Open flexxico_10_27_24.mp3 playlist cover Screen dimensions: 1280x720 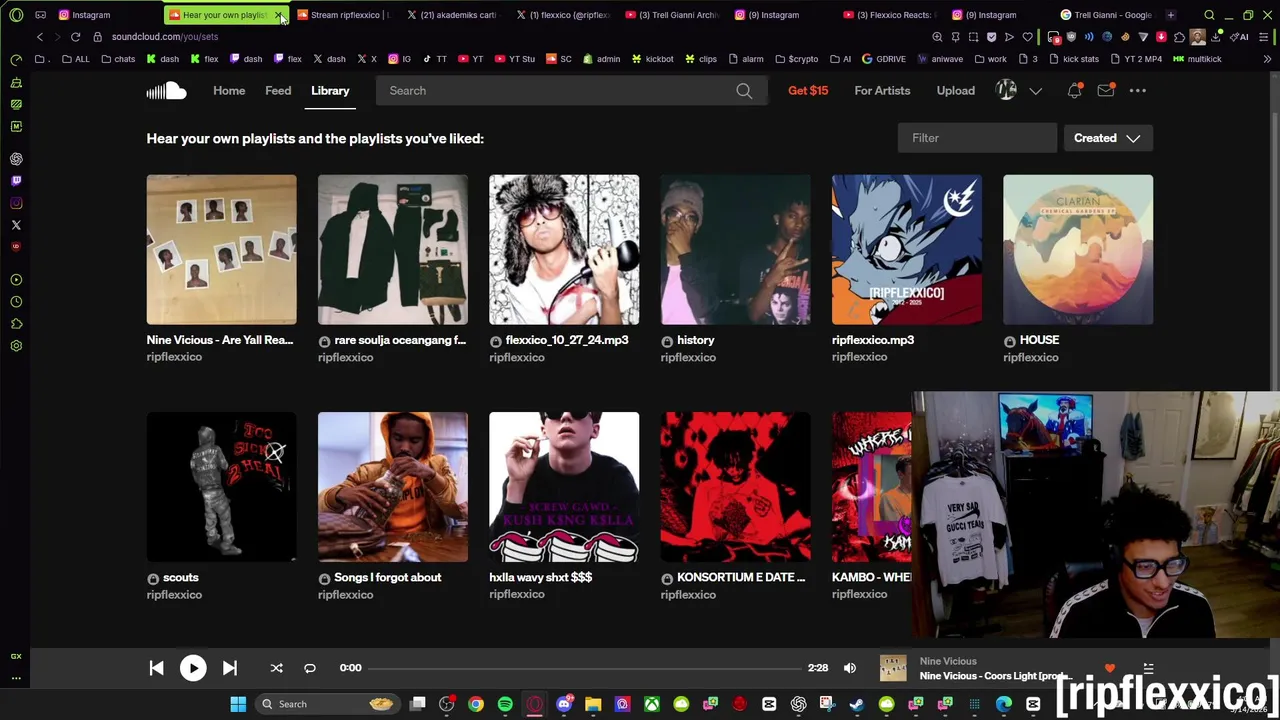point(564,250)
